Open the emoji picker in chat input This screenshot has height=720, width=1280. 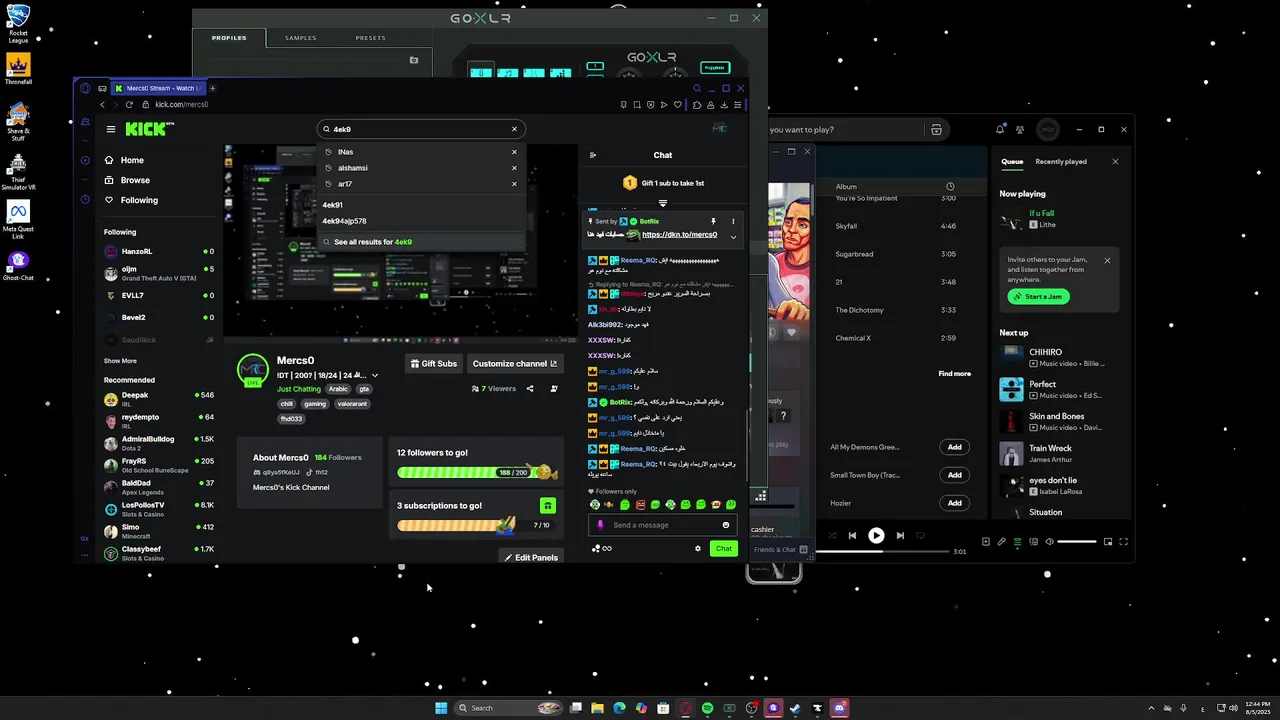726,525
